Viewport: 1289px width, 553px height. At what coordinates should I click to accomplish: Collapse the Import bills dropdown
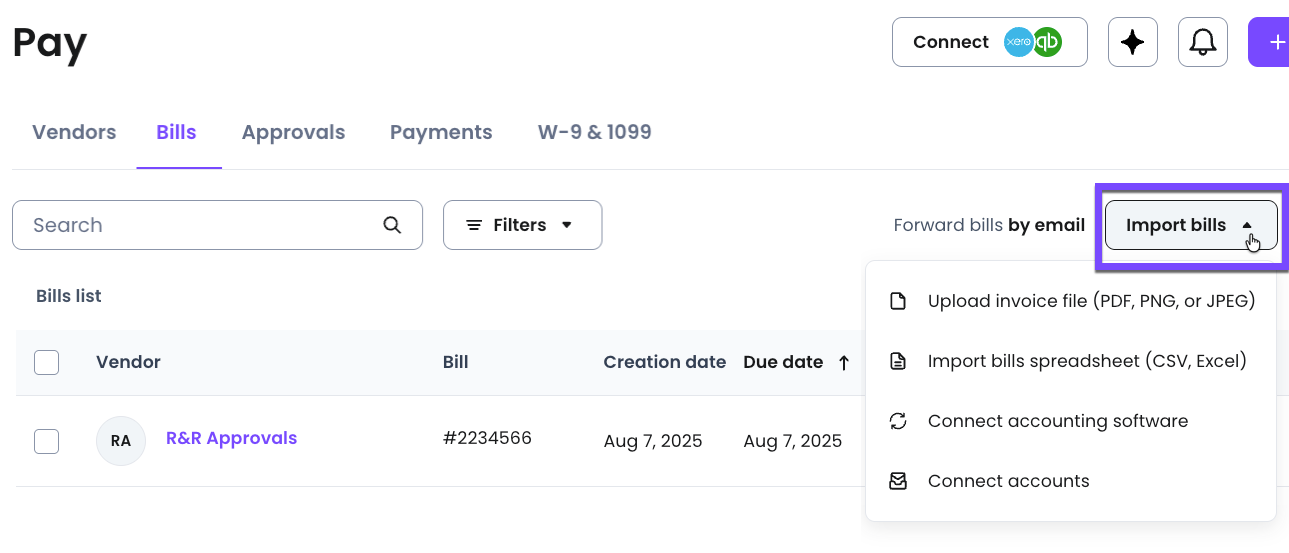(x=1190, y=225)
